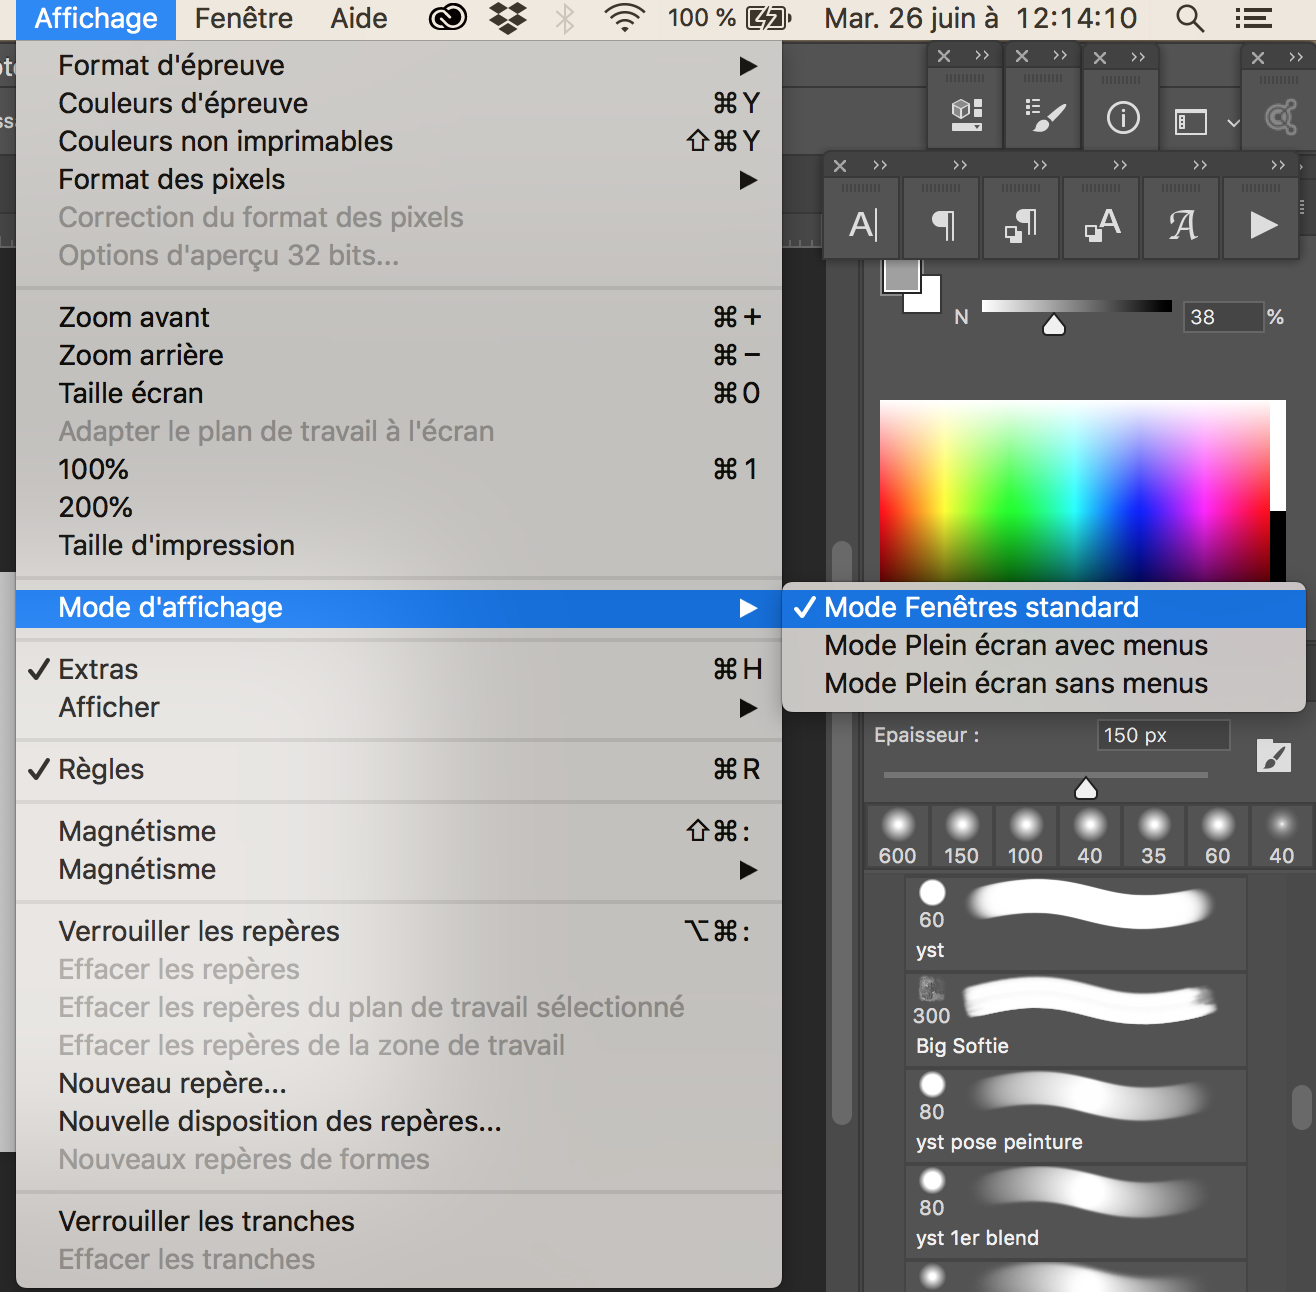
Task: Open the Paragraph panel icon
Action: coord(942,225)
